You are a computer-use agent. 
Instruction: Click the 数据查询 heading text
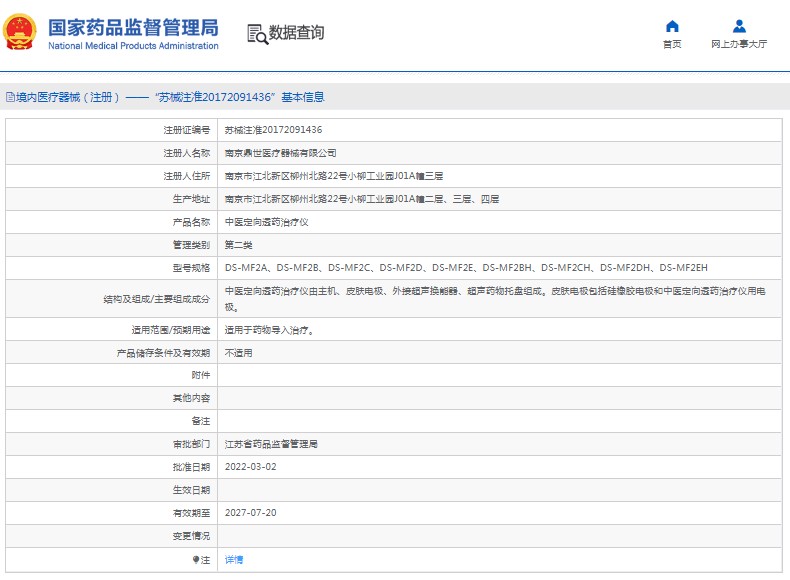(x=297, y=33)
